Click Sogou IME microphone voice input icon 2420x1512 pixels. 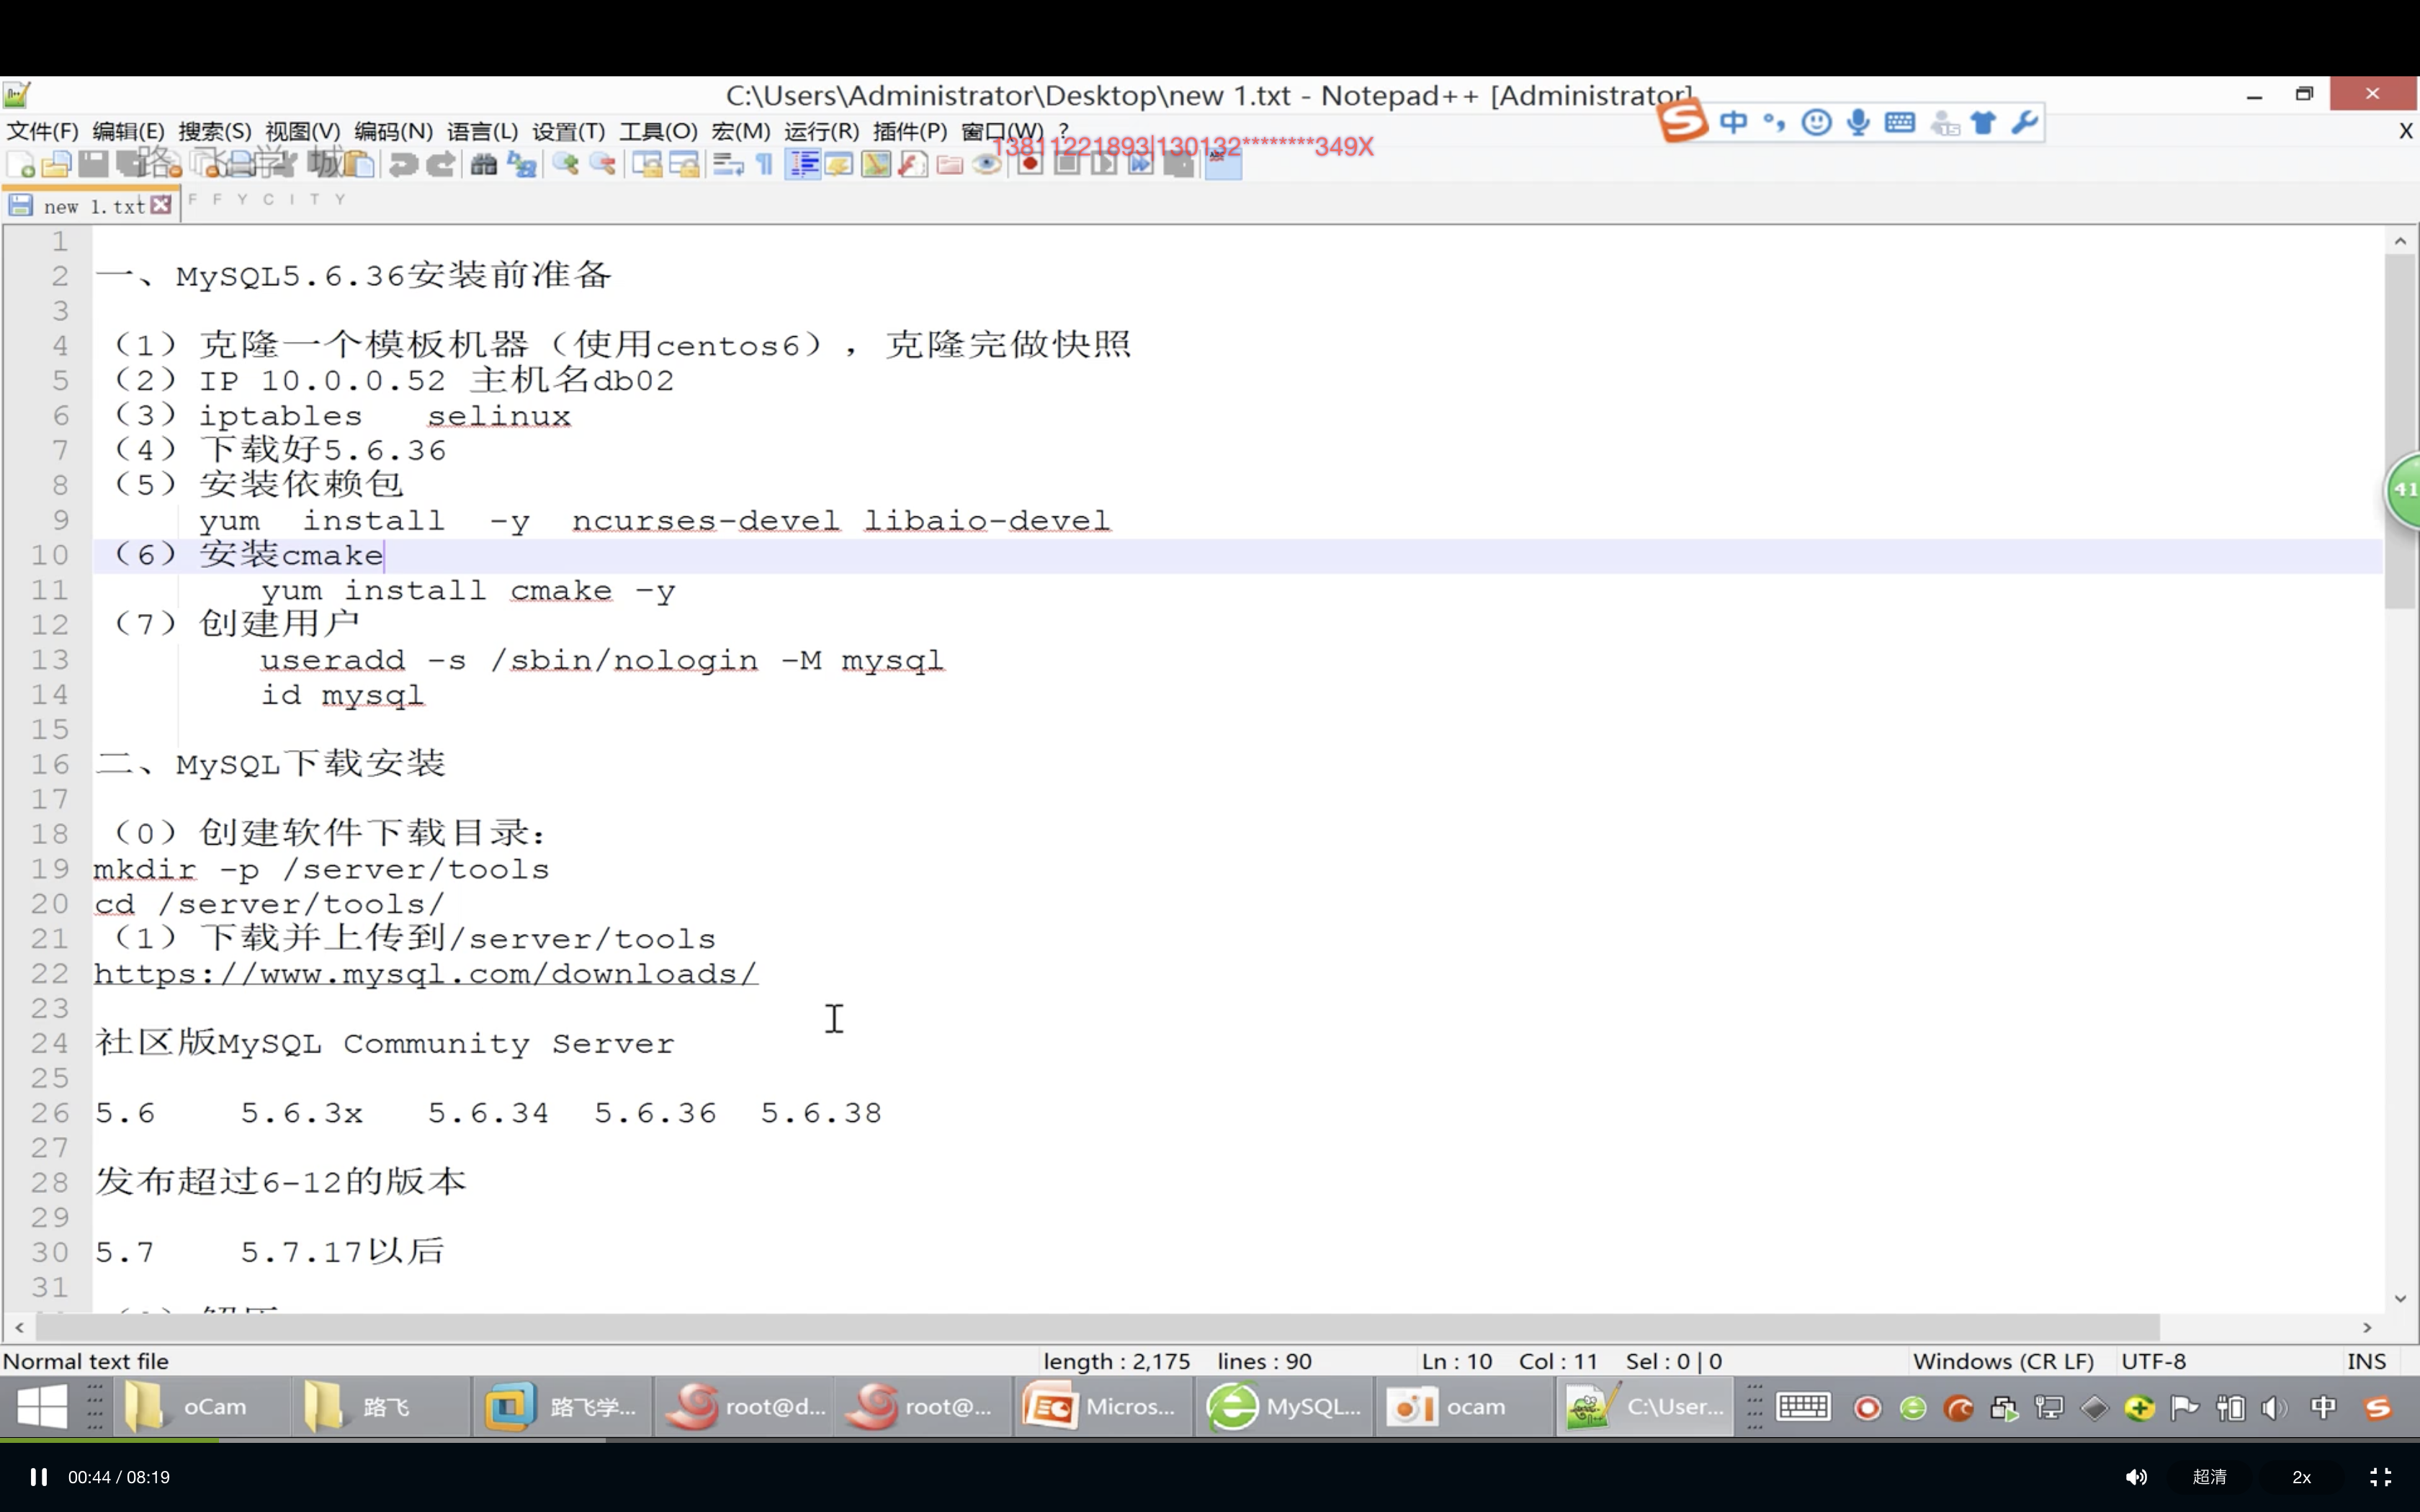[1858, 123]
